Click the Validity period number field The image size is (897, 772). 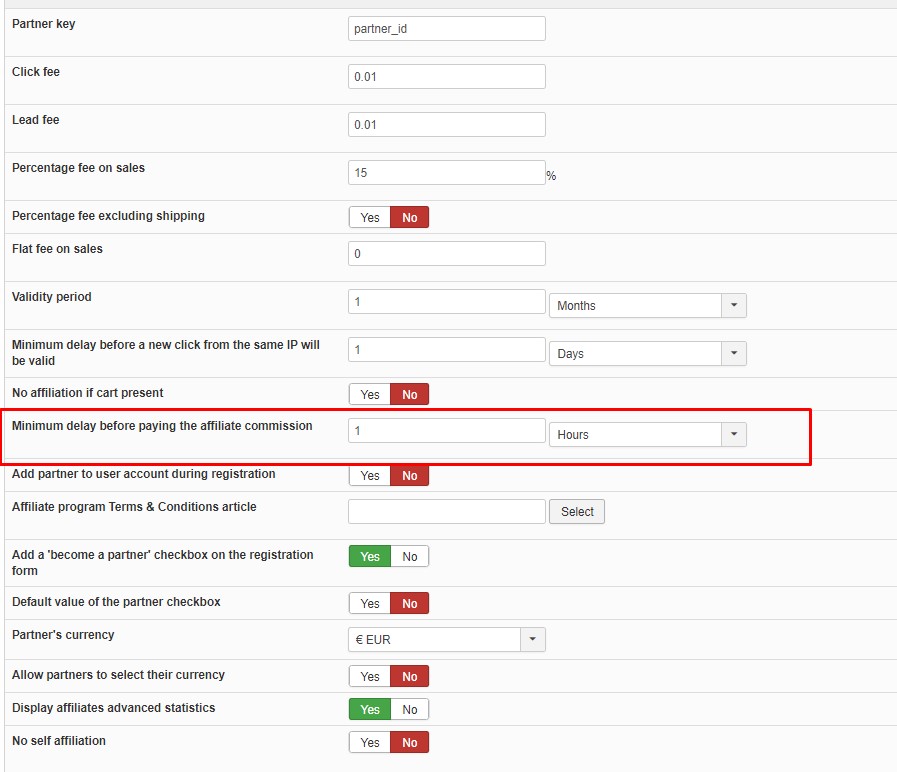[x=446, y=302]
